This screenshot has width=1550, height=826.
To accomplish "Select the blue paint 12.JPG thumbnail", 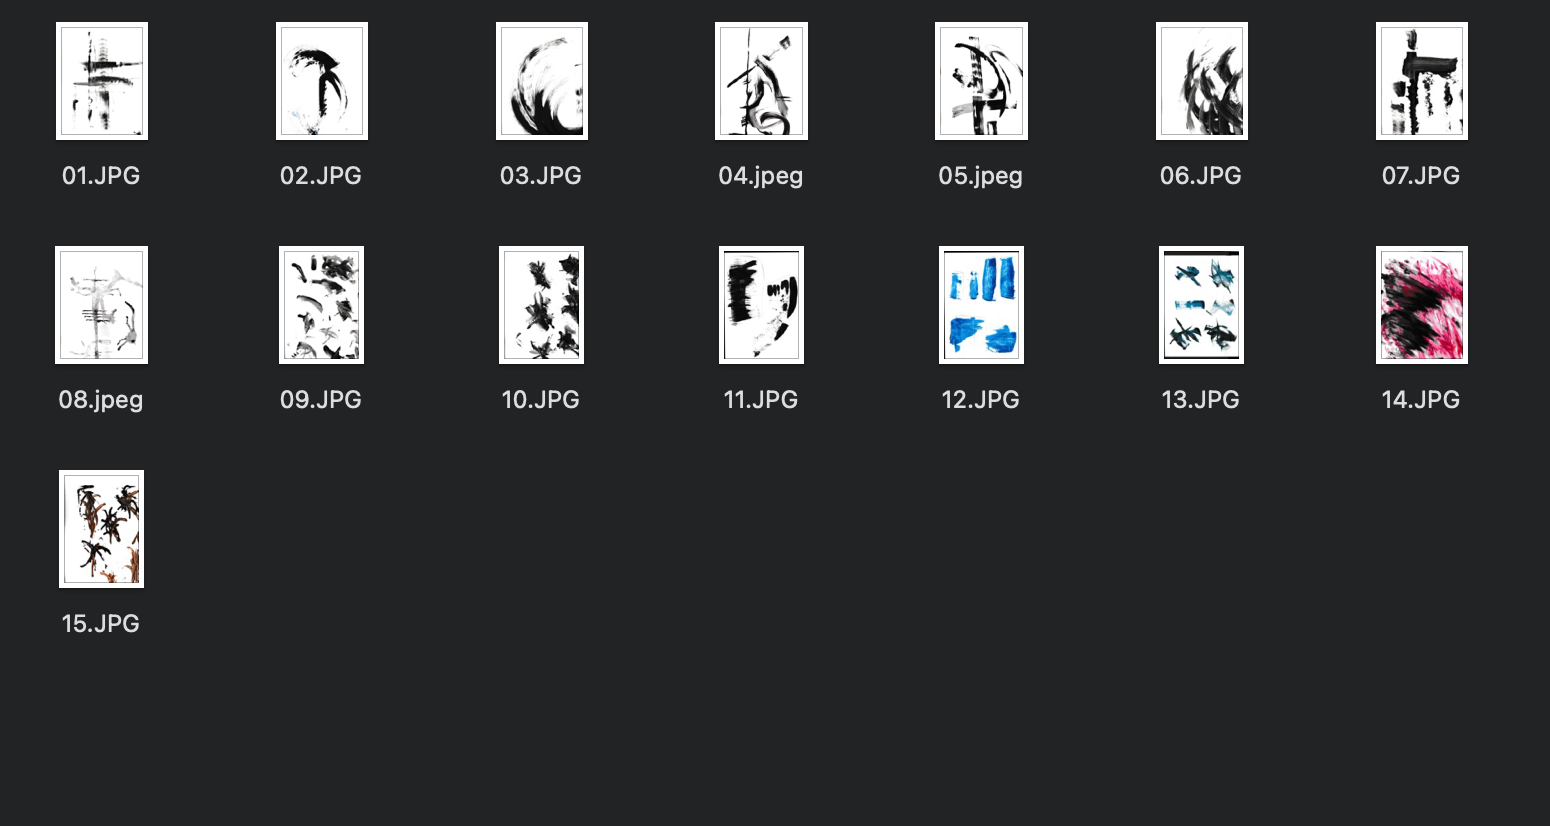I will click(981, 305).
